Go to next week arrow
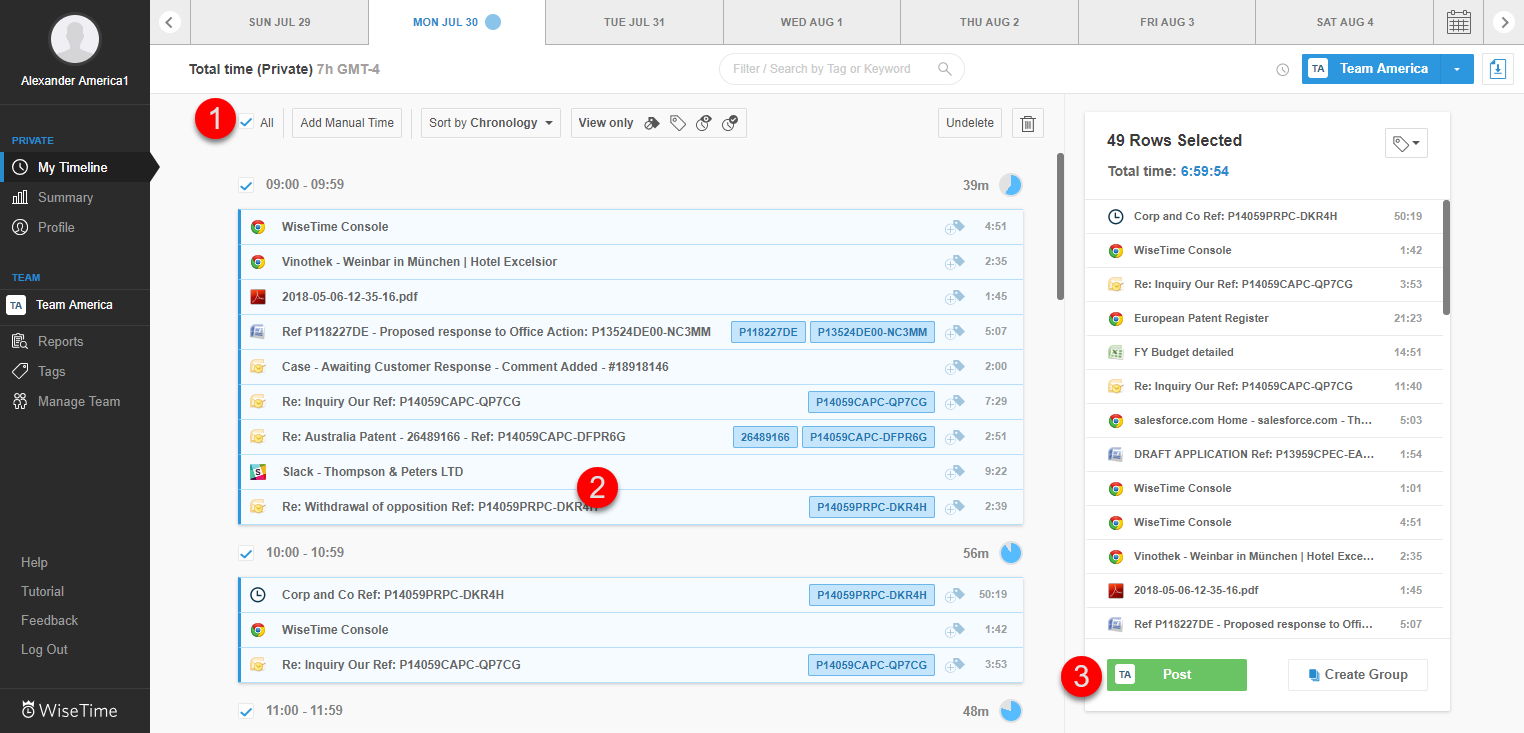This screenshot has height=733, width=1524. pos(1503,22)
